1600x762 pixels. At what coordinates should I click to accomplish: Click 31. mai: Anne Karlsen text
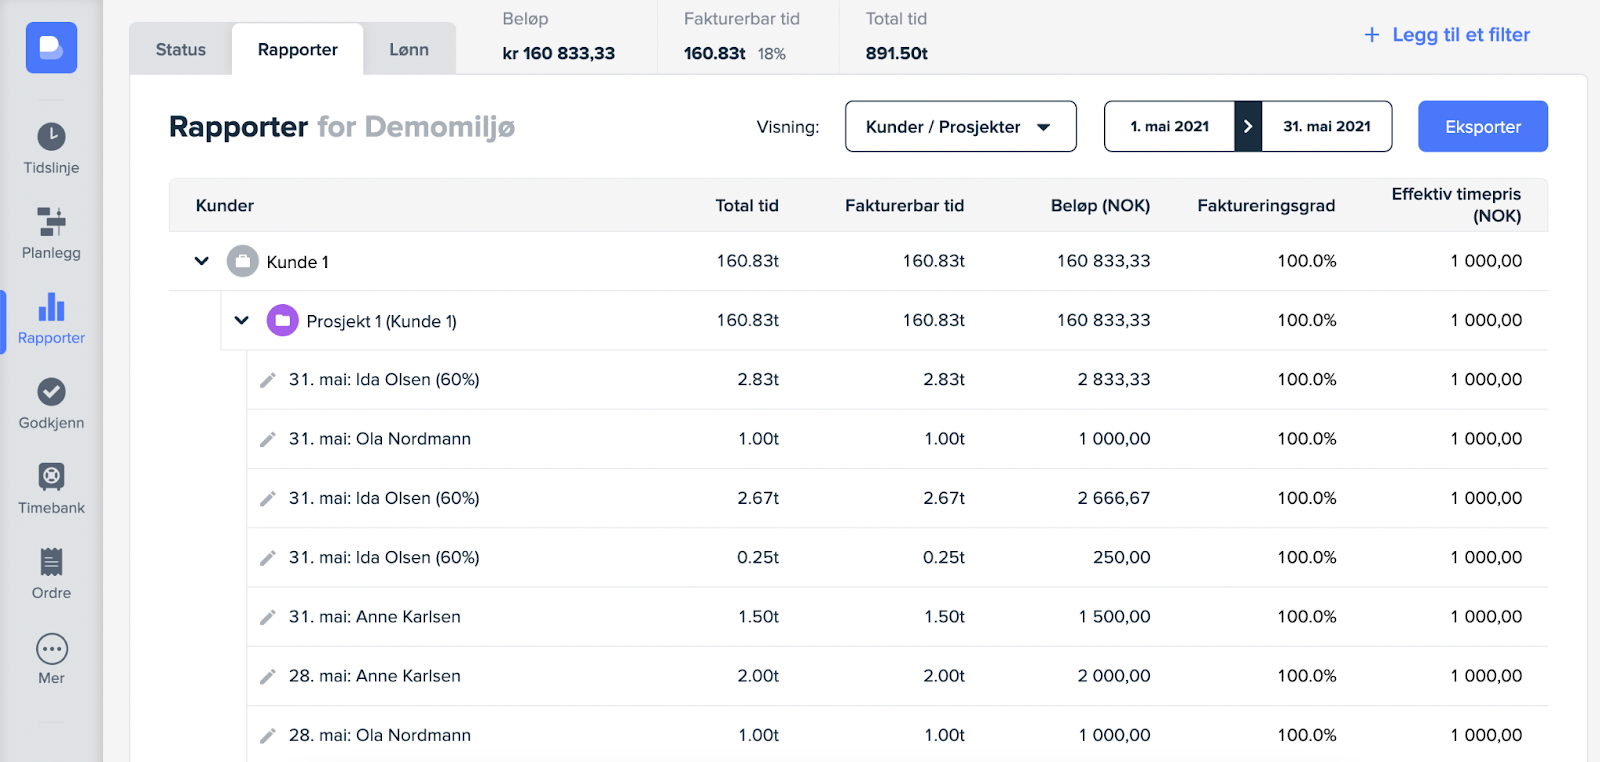pyautogui.click(x=375, y=617)
